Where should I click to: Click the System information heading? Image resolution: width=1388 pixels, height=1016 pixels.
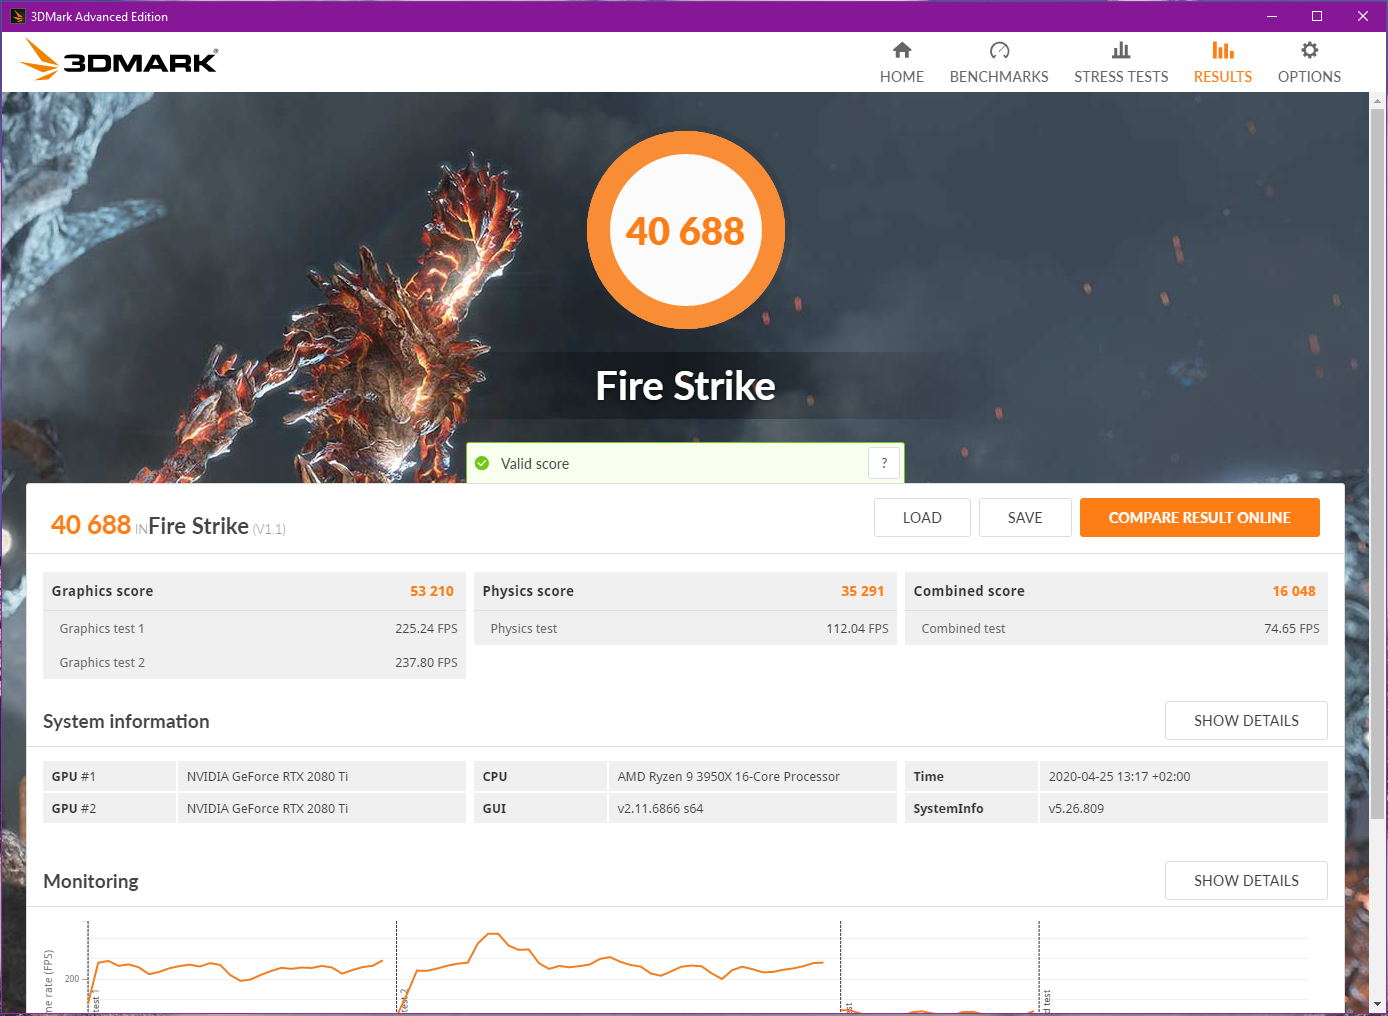(126, 721)
